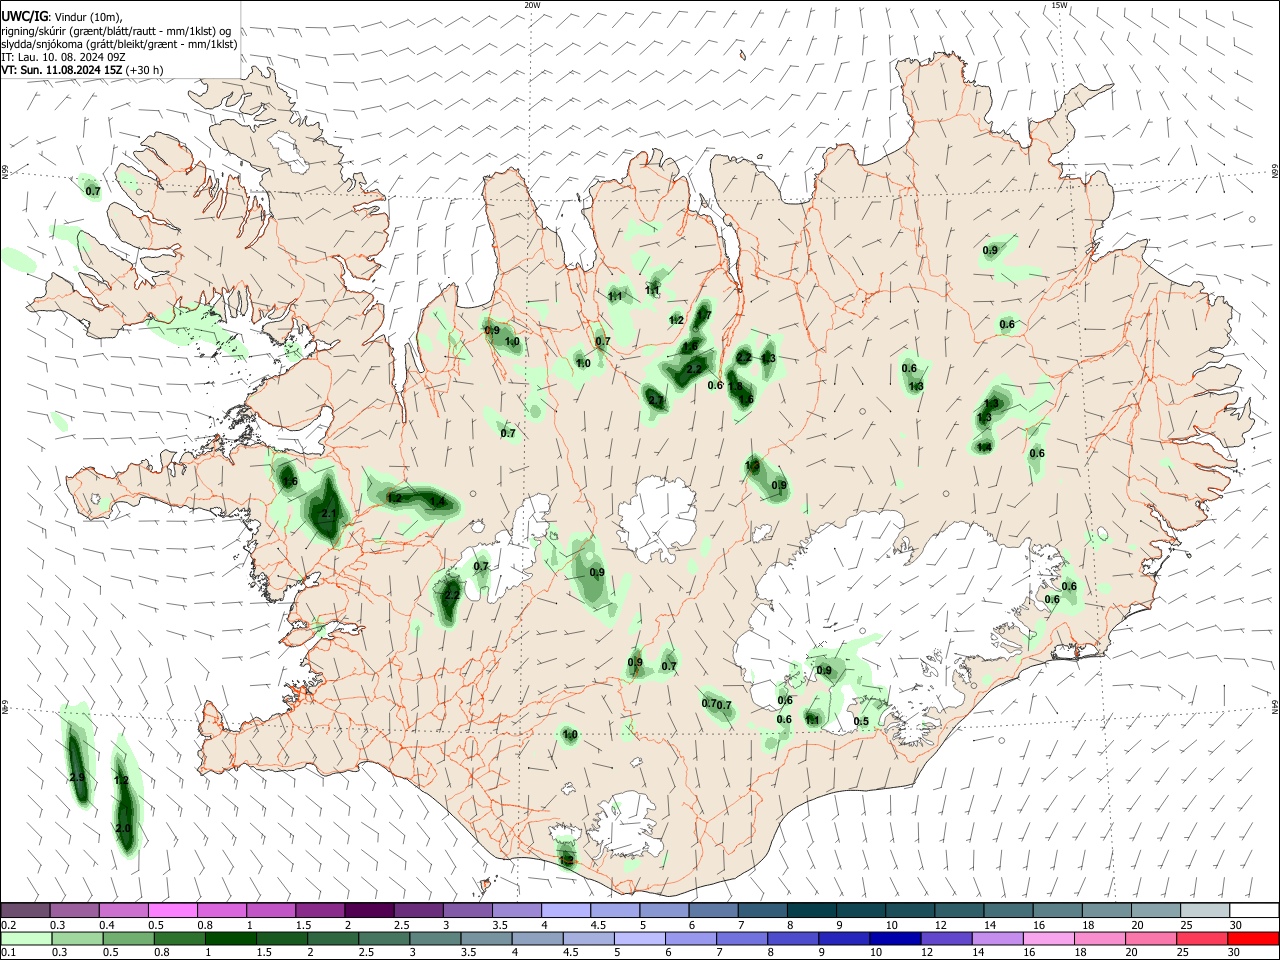Click the bright pink 0.5 swatch of the snow scale
Screen dimensions: 1280x960
point(172,911)
